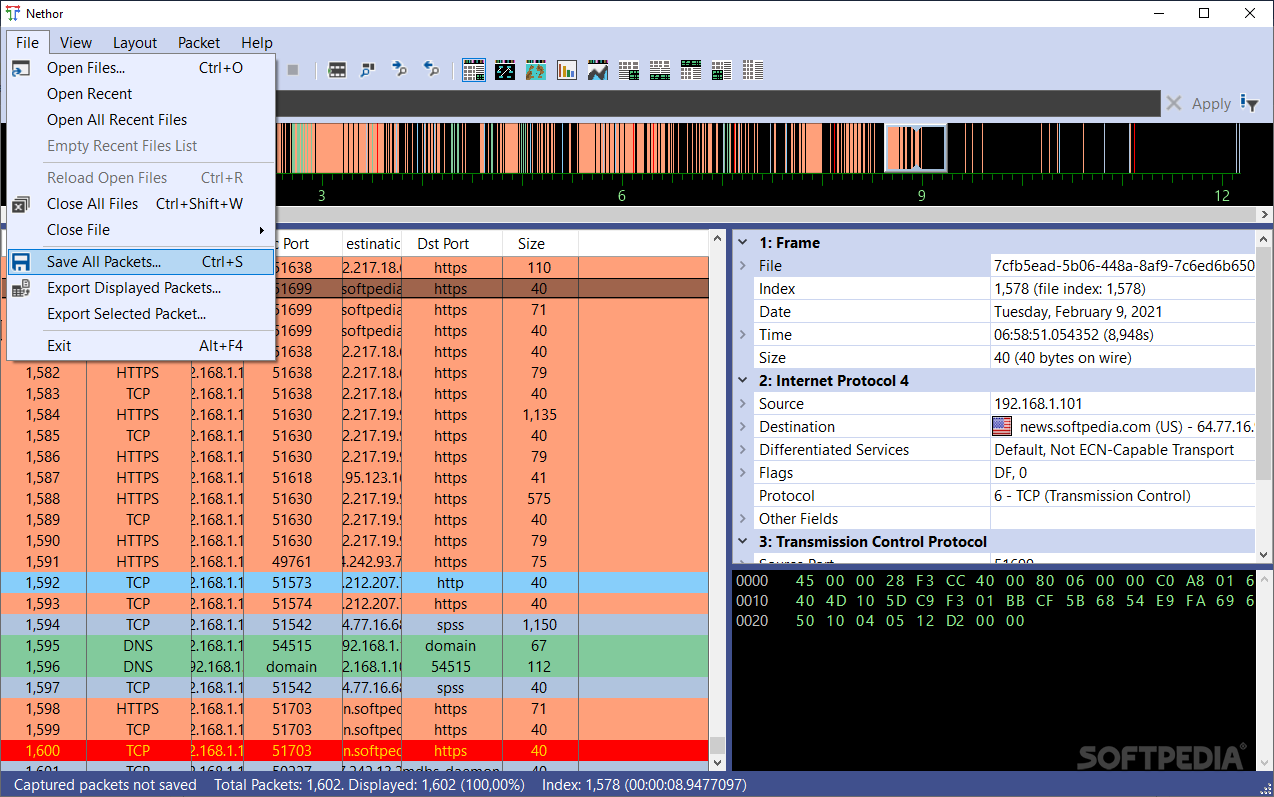Collapse the Transmission Control Protocol section
Image resolution: width=1274 pixels, height=797 pixels.
(x=743, y=542)
